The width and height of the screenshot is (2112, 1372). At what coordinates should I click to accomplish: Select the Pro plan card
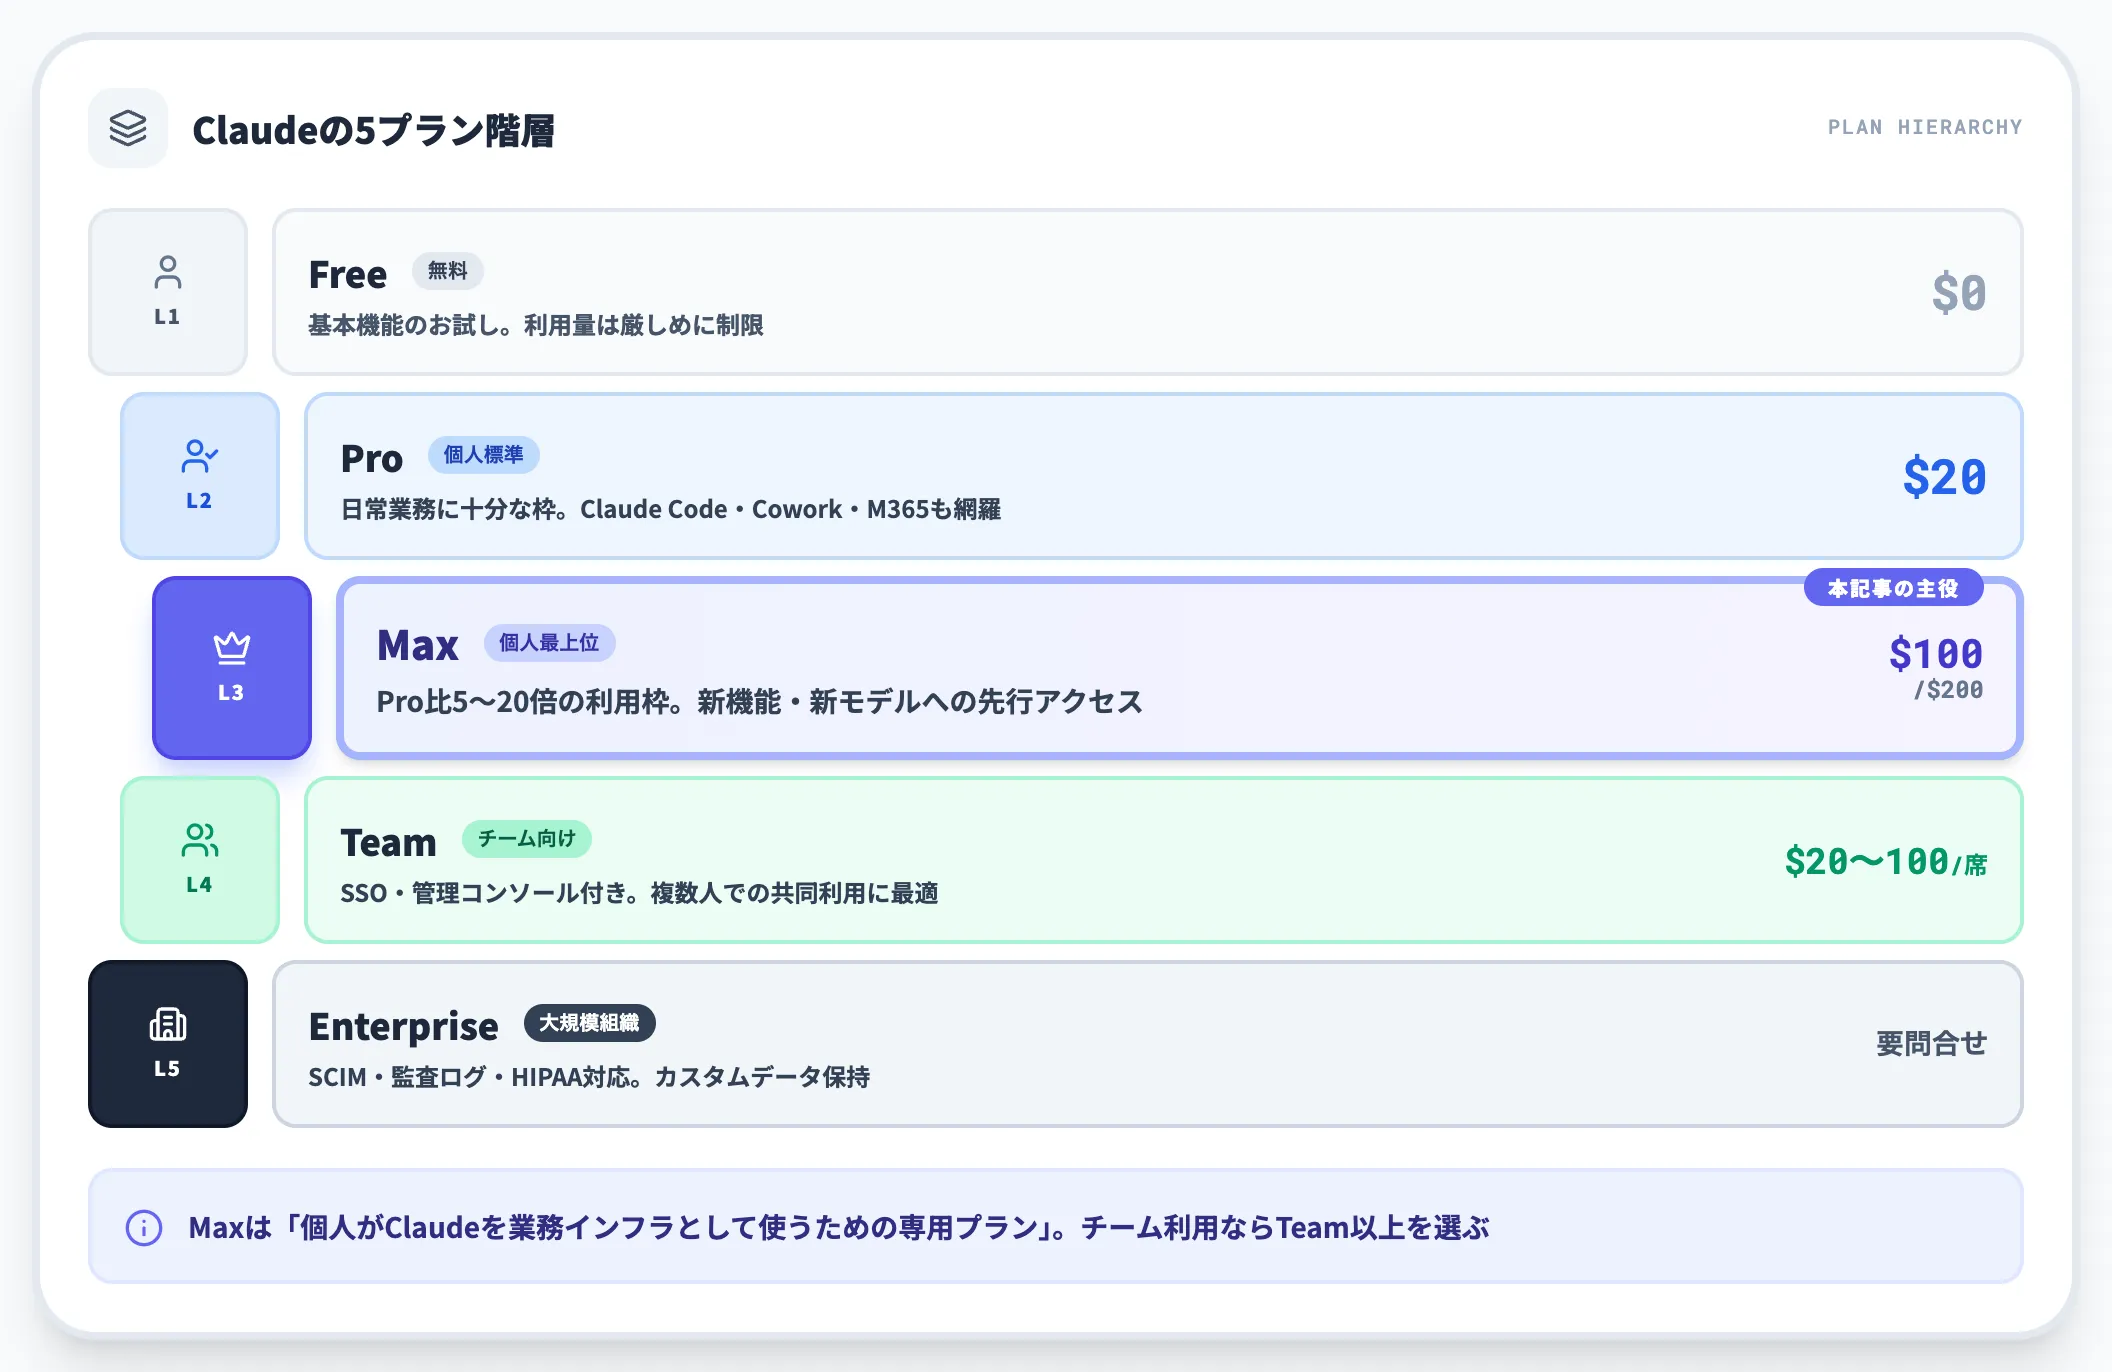click(1164, 476)
